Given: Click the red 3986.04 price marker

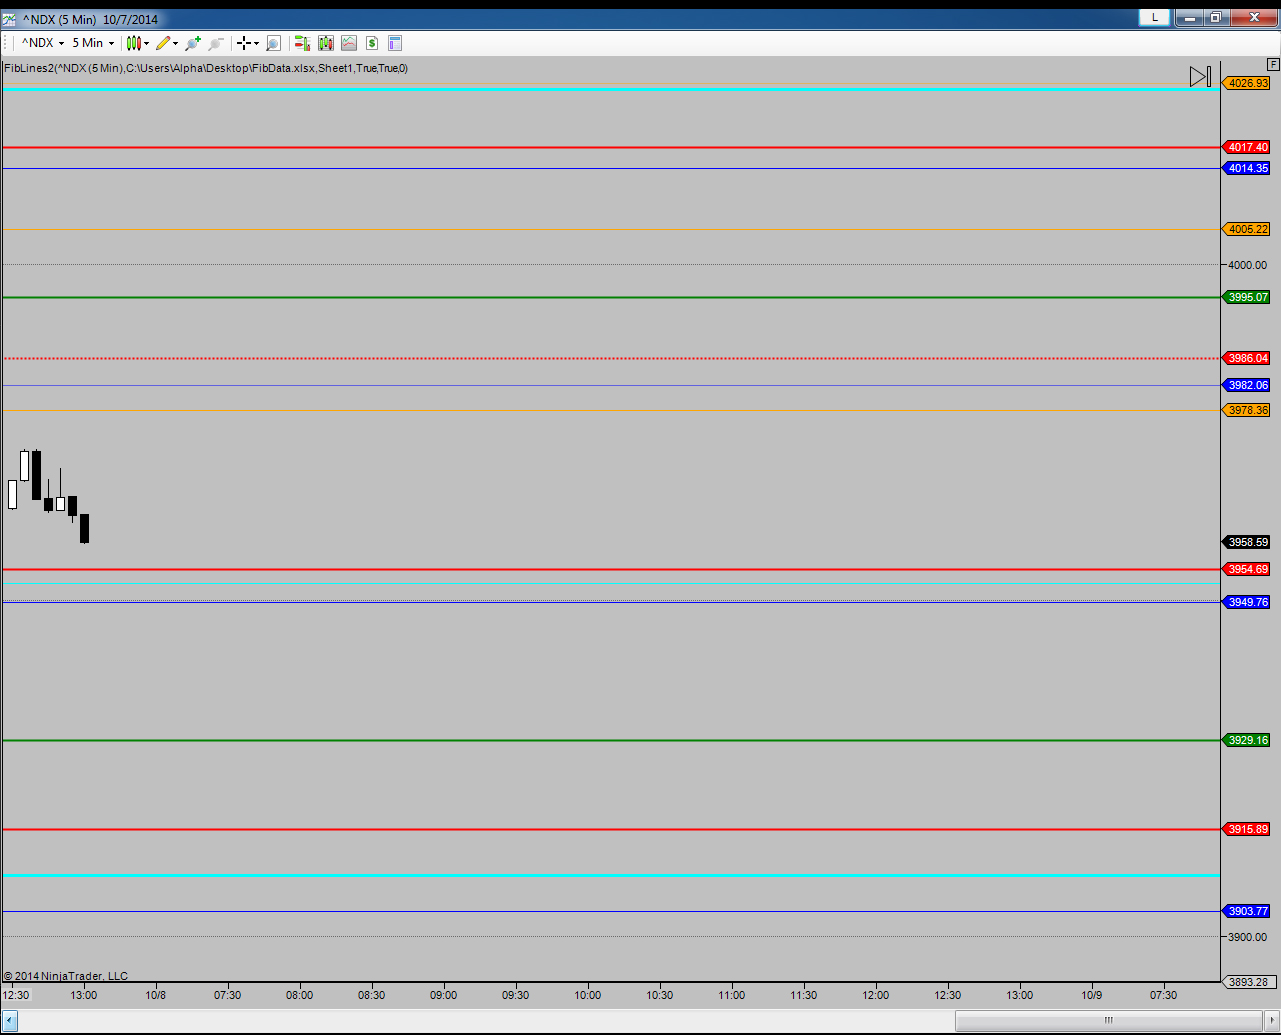Looking at the screenshot, I should (x=1246, y=358).
